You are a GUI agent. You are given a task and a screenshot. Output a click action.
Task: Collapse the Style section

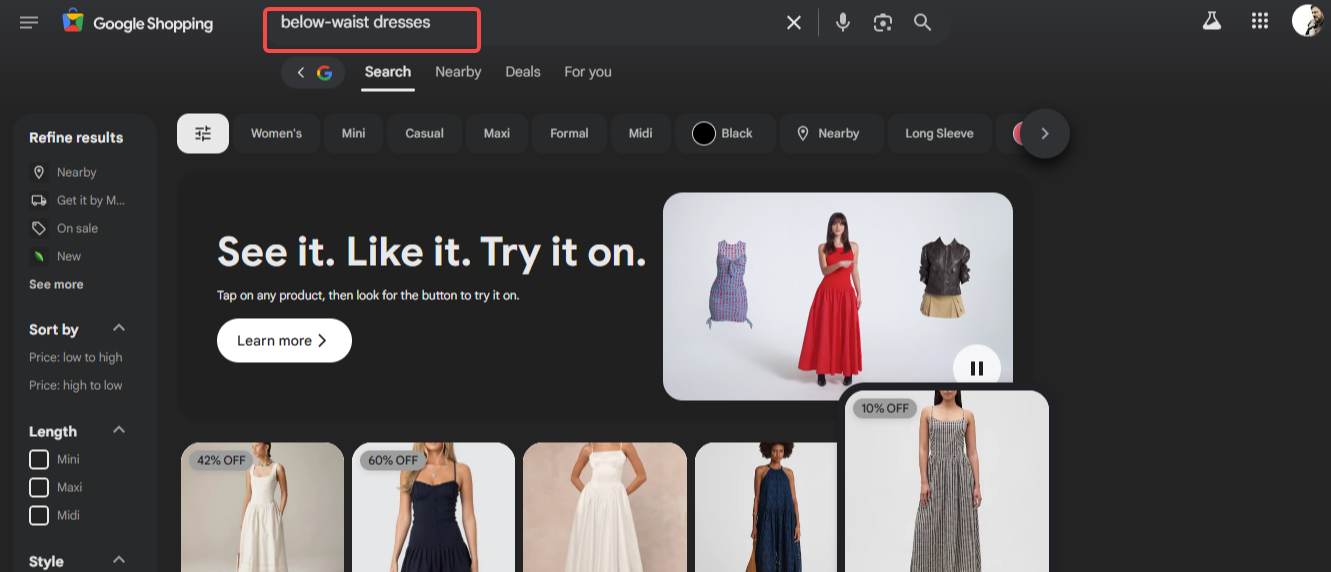click(119, 560)
